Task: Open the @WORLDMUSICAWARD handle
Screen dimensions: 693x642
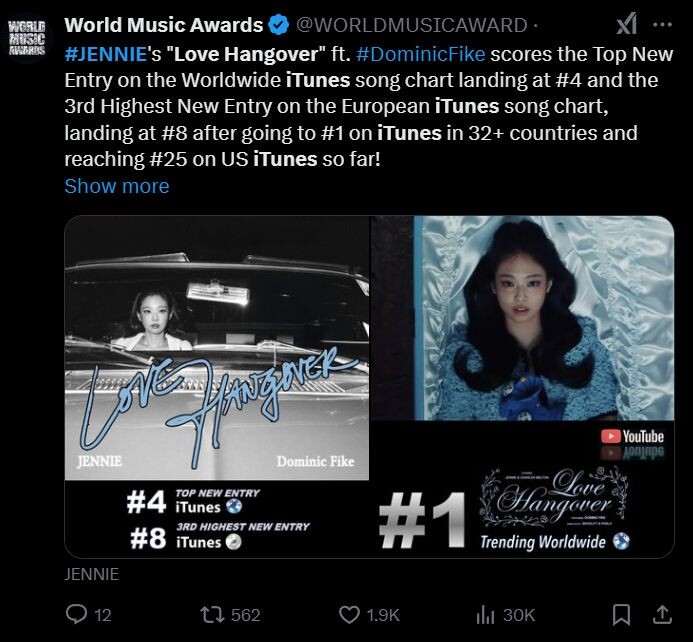Action: (x=411, y=25)
